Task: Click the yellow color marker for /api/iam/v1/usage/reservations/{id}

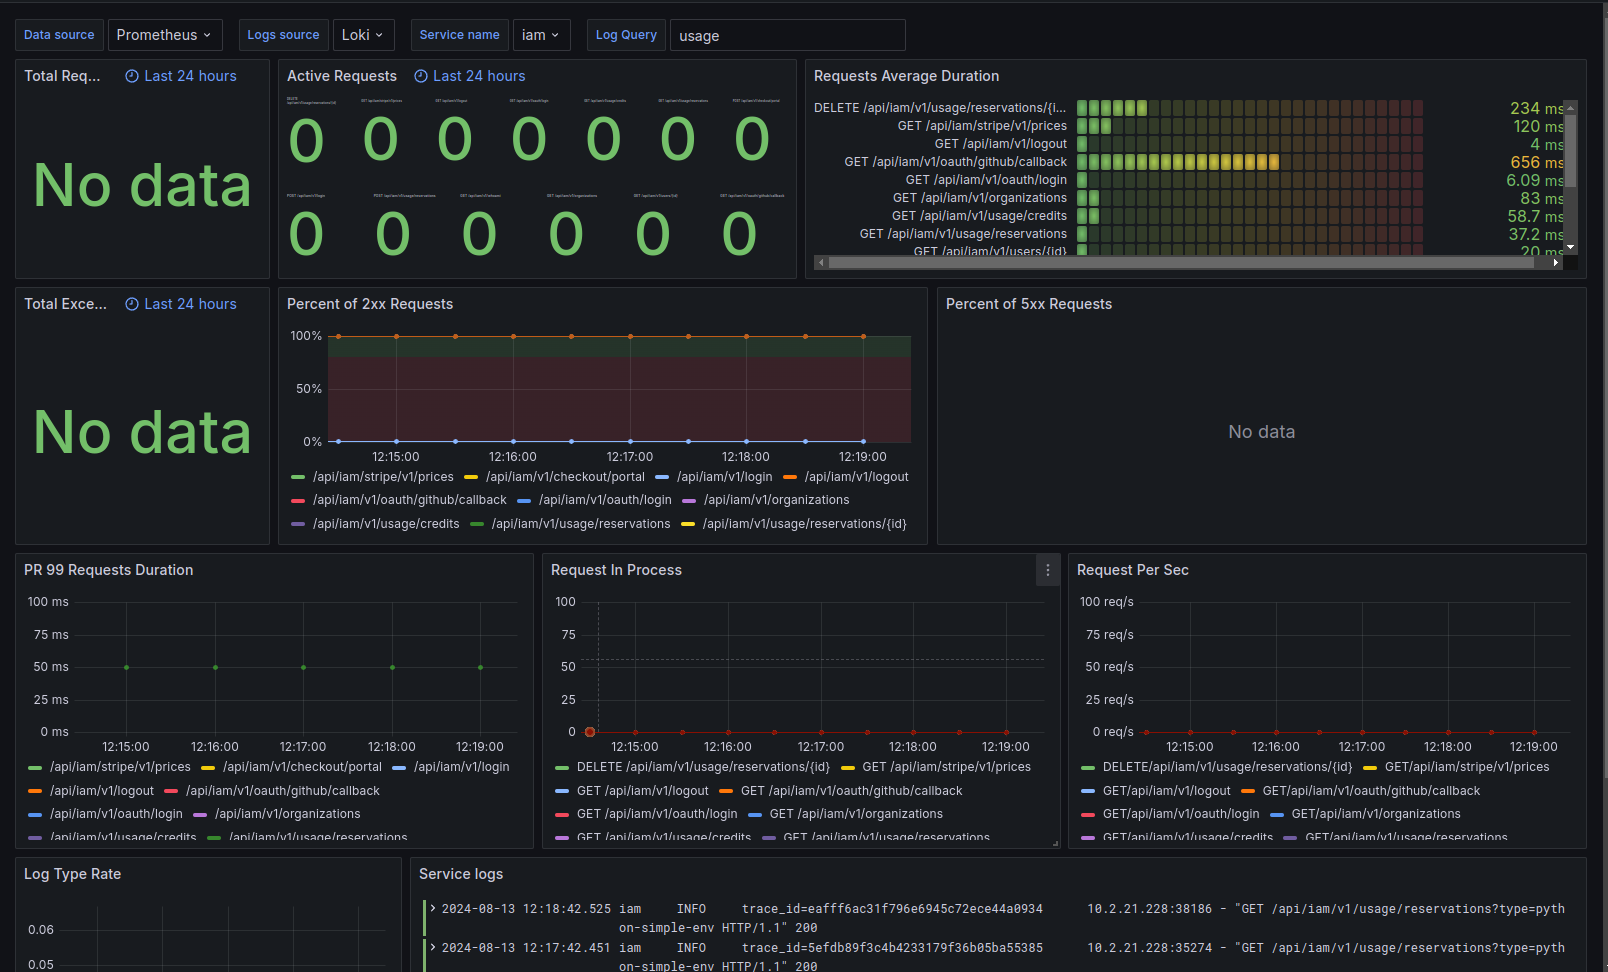Action: (x=687, y=523)
